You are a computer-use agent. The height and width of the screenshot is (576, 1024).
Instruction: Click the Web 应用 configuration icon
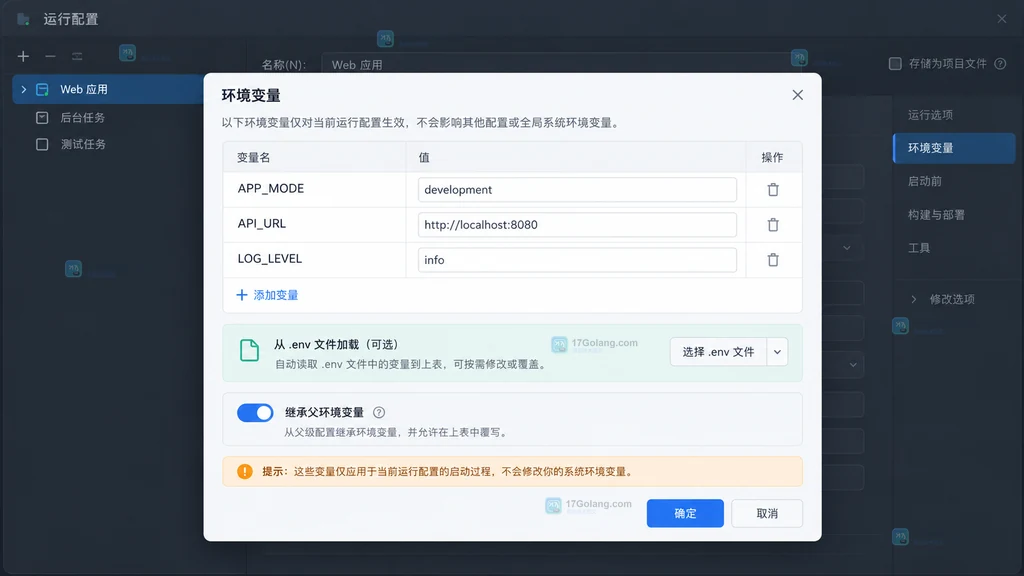[42, 89]
